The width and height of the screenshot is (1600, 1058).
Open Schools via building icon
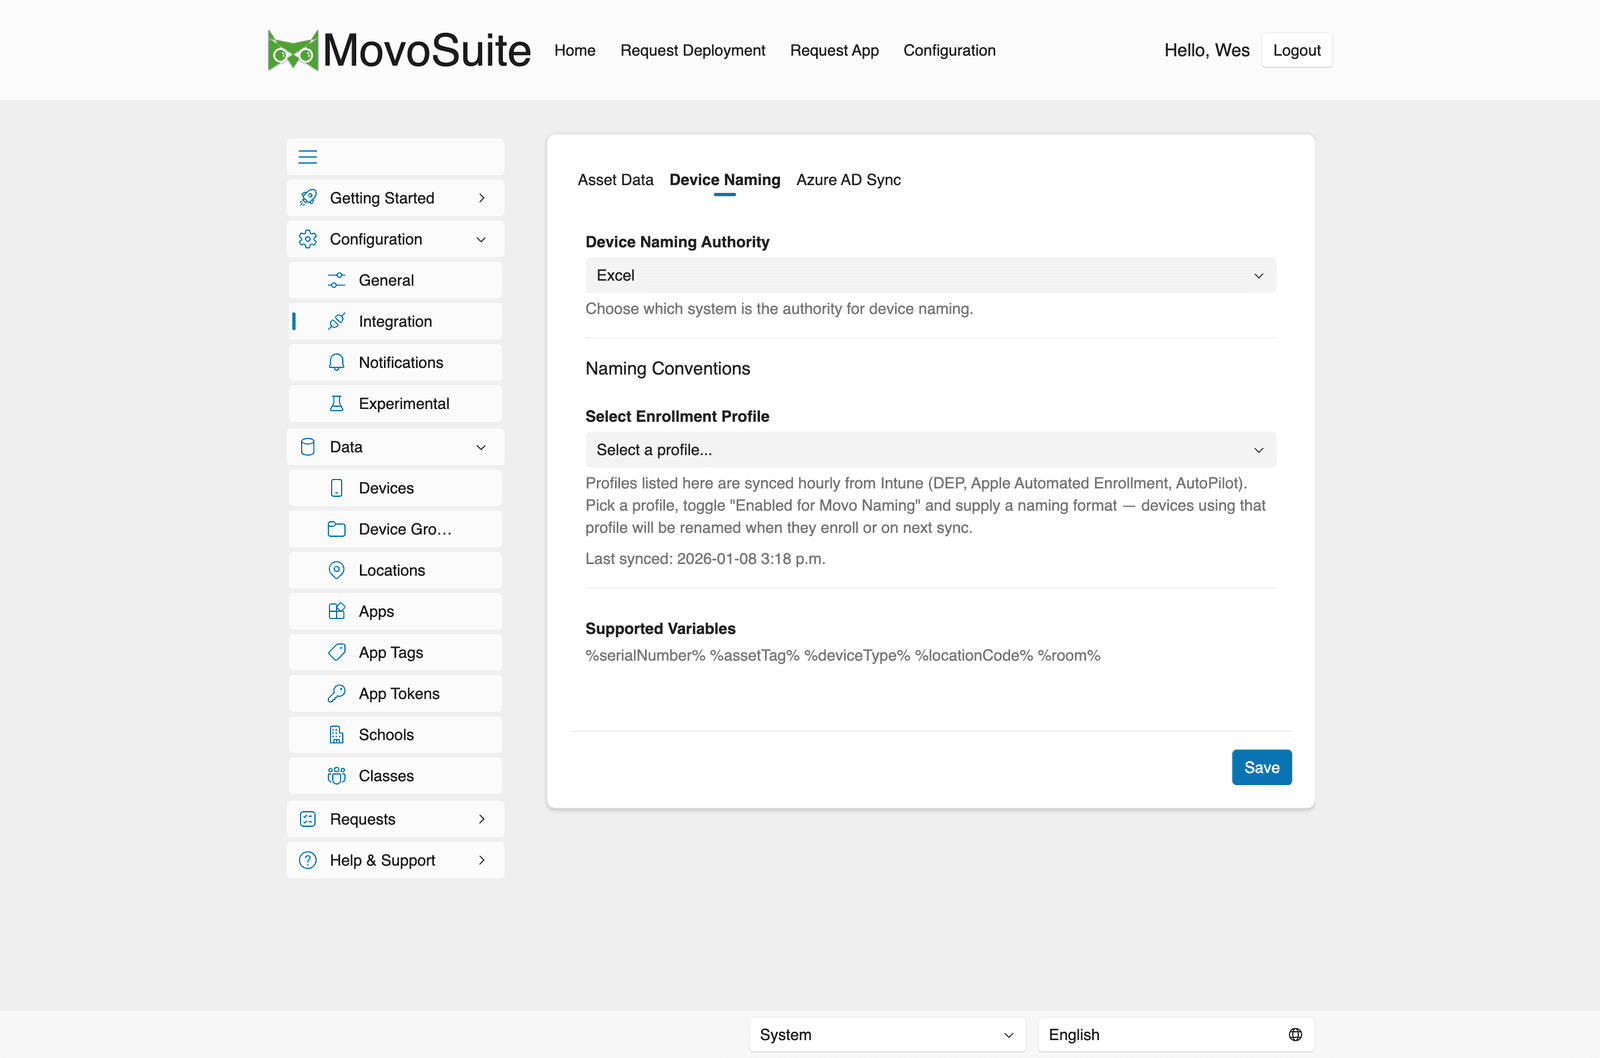tap(337, 734)
